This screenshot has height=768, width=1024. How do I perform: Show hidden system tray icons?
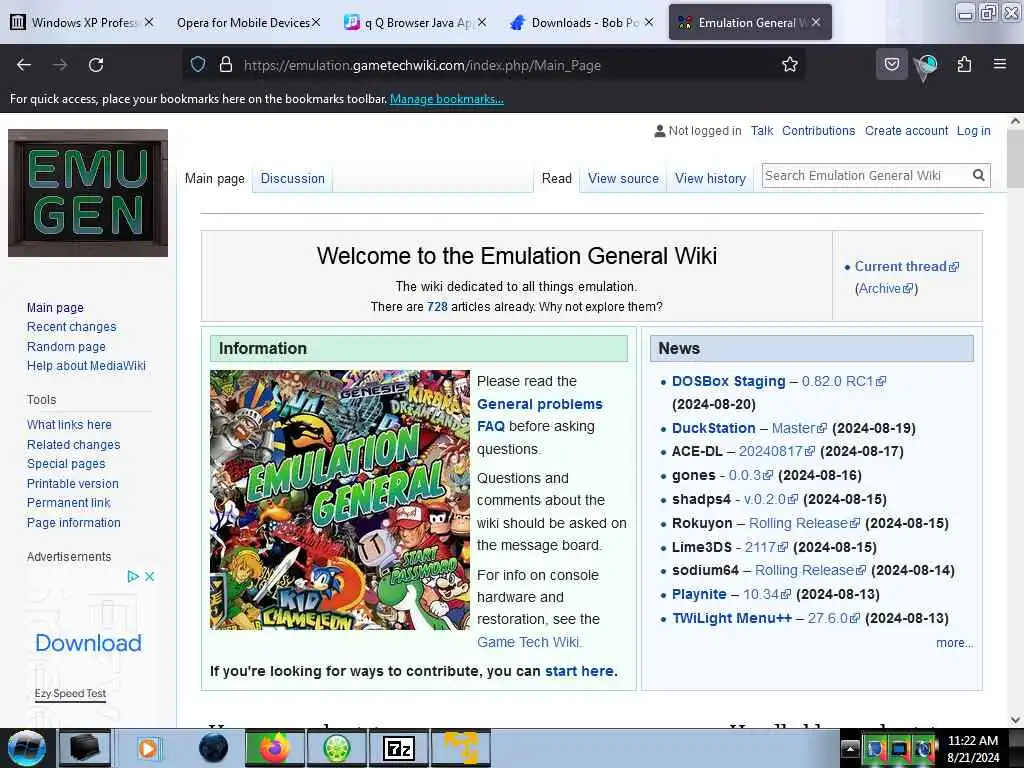850,748
